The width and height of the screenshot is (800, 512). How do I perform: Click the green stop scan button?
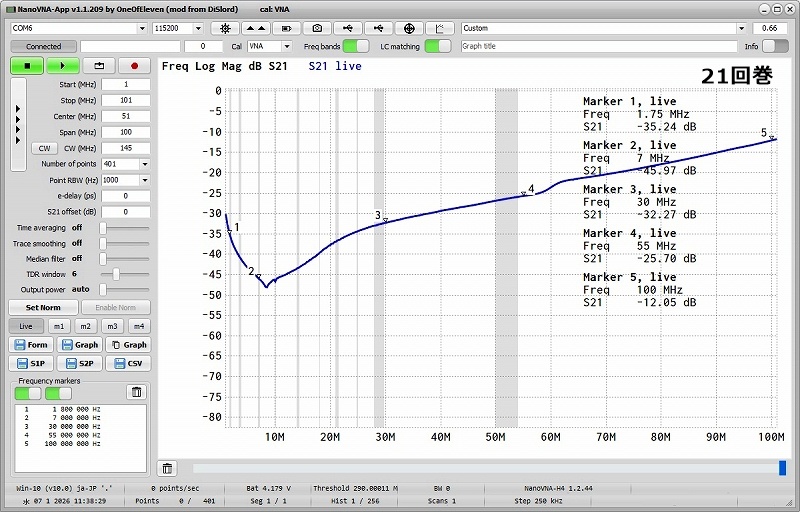pos(26,65)
